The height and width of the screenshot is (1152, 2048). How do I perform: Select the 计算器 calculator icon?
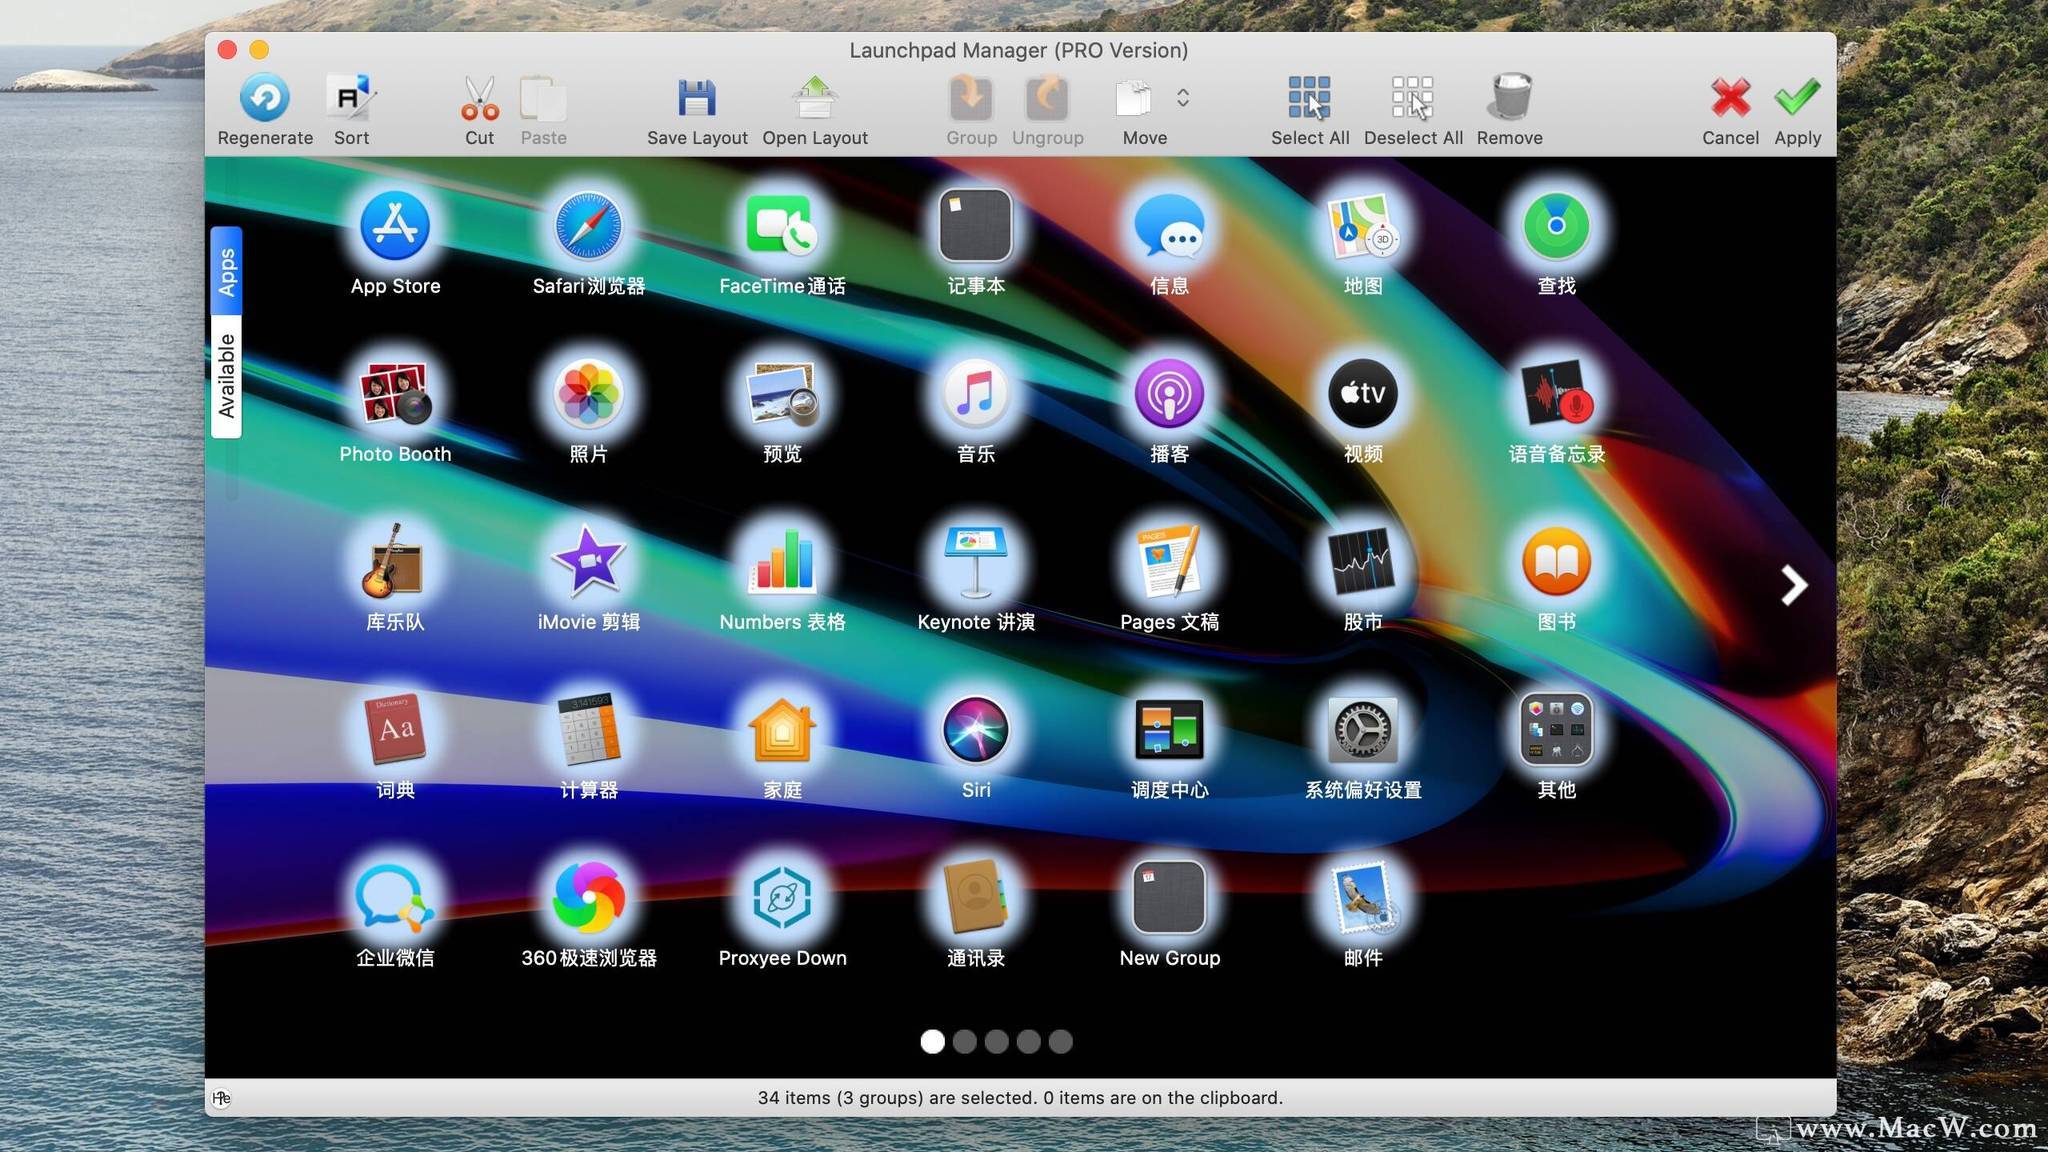pyautogui.click(x=588, y=730)
